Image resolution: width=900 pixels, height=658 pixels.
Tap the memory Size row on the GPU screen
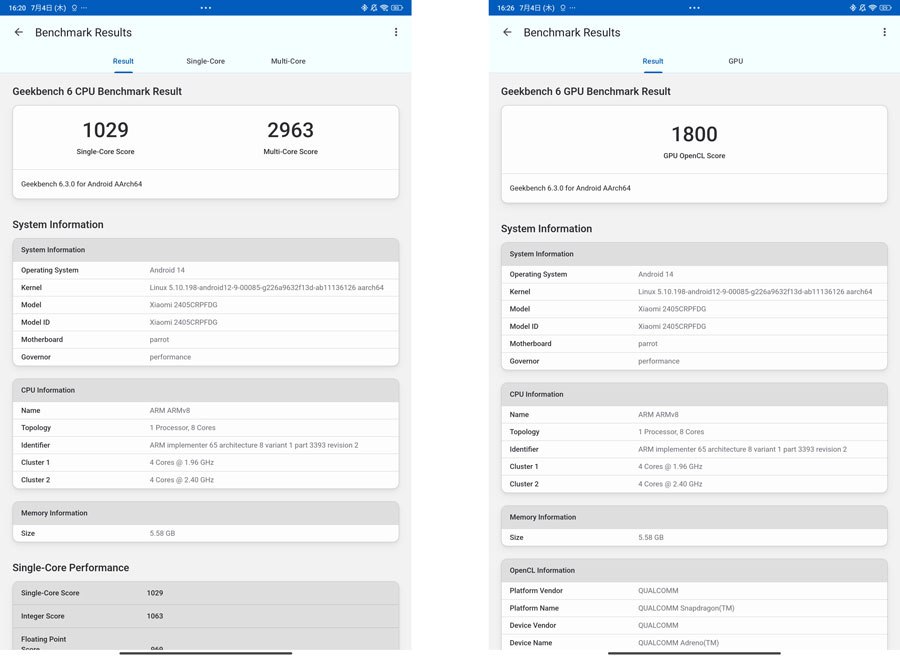(694, 537)
